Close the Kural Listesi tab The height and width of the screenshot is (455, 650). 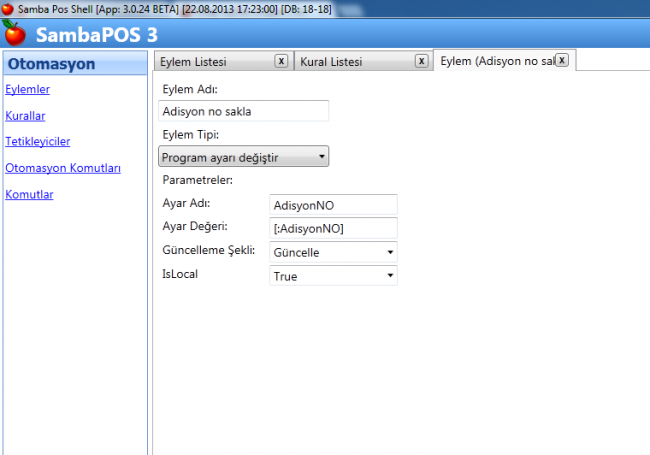point(421,61)
